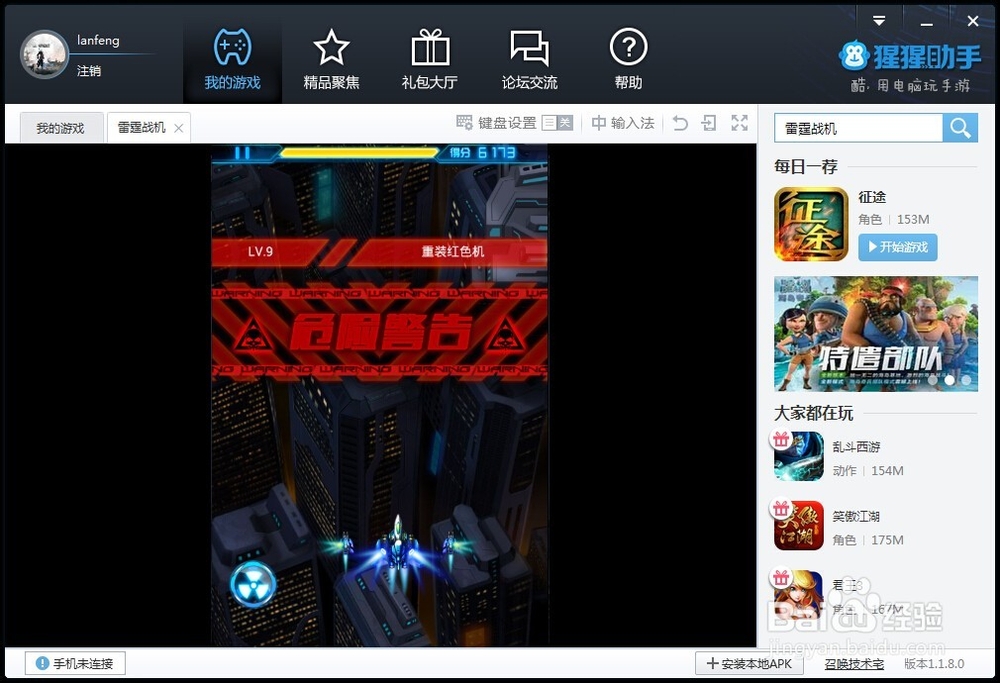Open the top-right dropdown menu arrow
Screen dimensions: 1000x683
879,20
